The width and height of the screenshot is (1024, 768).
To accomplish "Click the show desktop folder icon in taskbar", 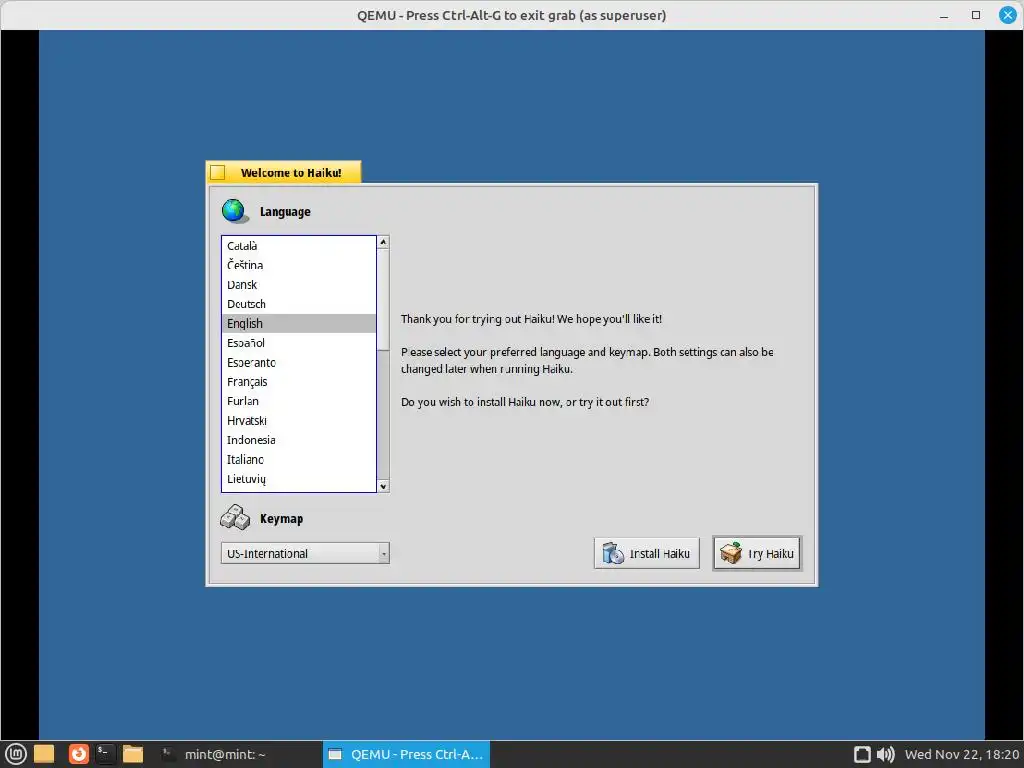I will click(44, 754).
